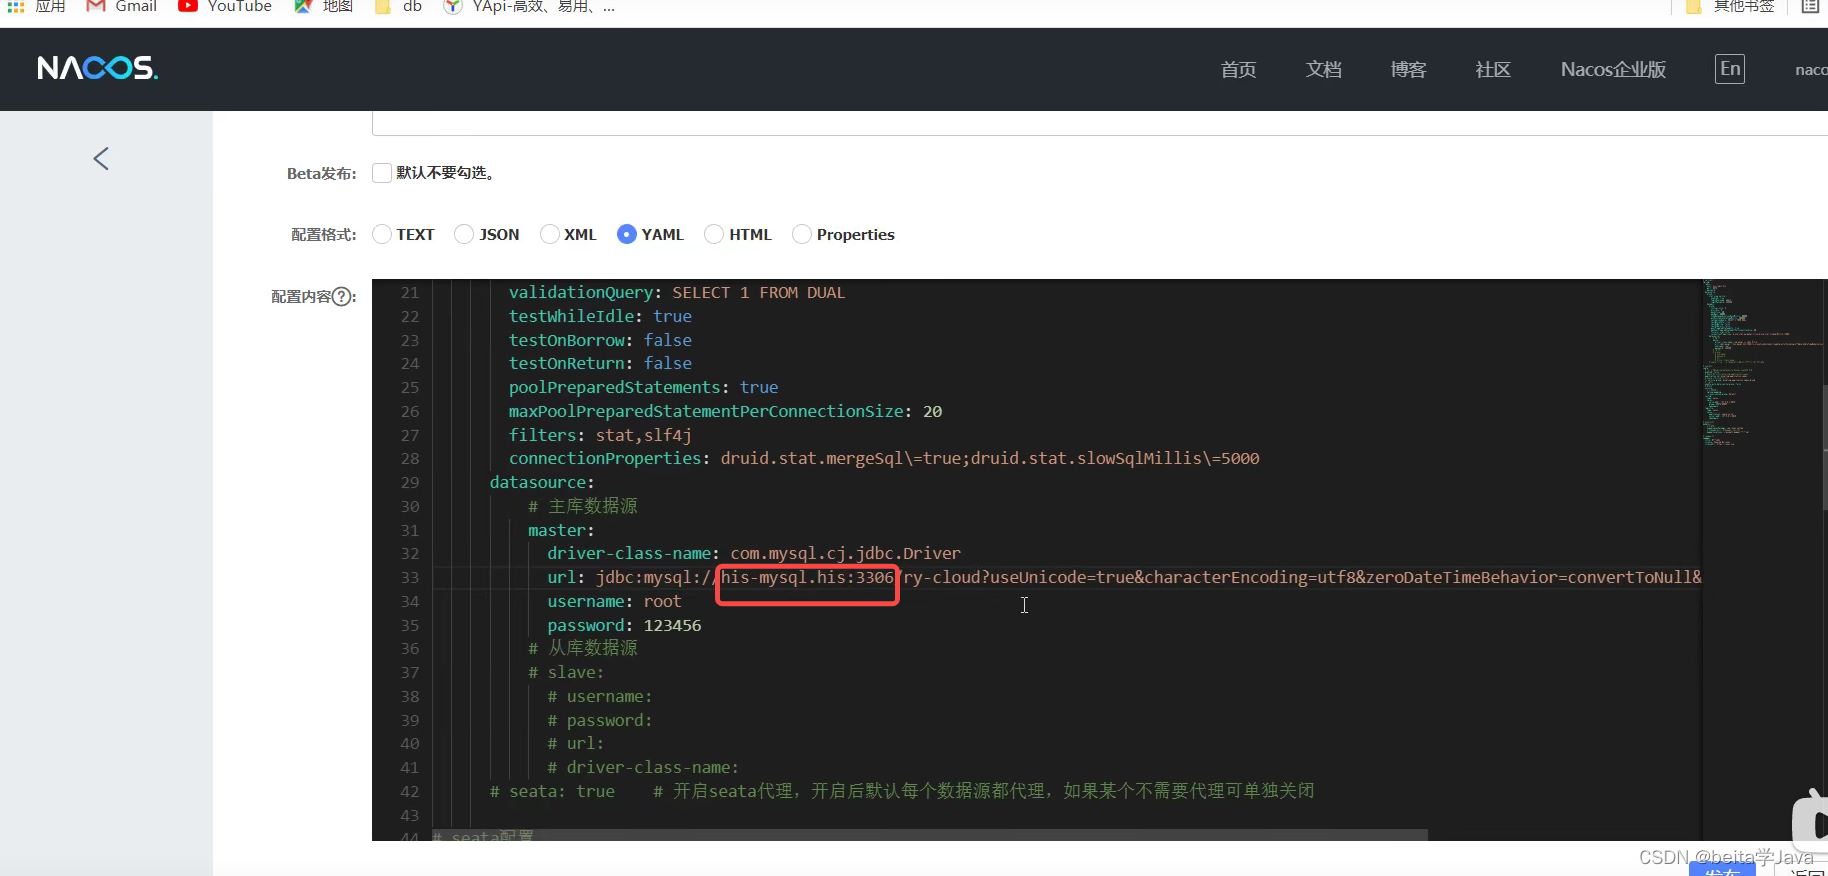
Task: Open the 其他书签 bookmarks folder
Action: click(1730, 6)
